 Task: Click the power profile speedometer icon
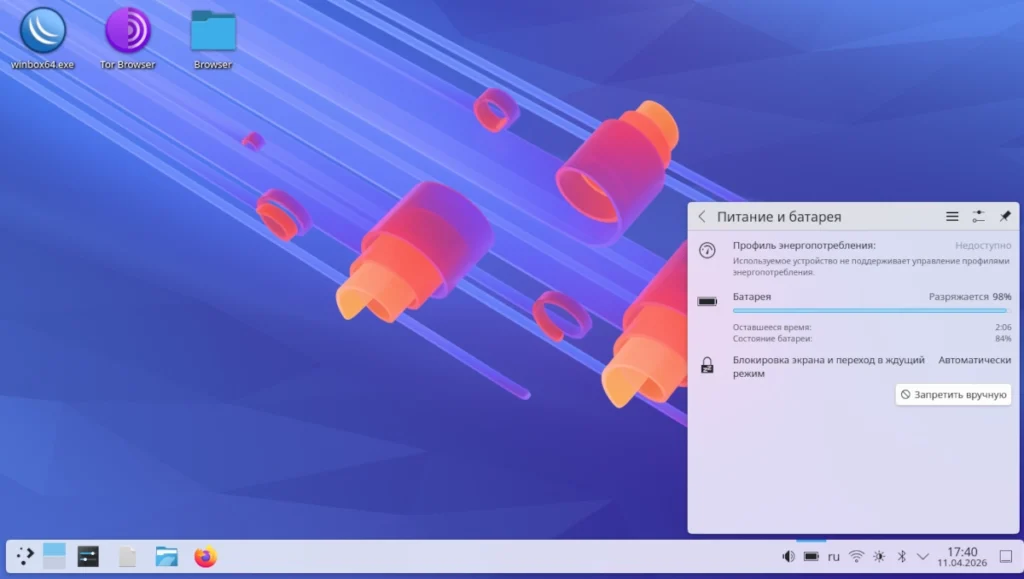707,250
